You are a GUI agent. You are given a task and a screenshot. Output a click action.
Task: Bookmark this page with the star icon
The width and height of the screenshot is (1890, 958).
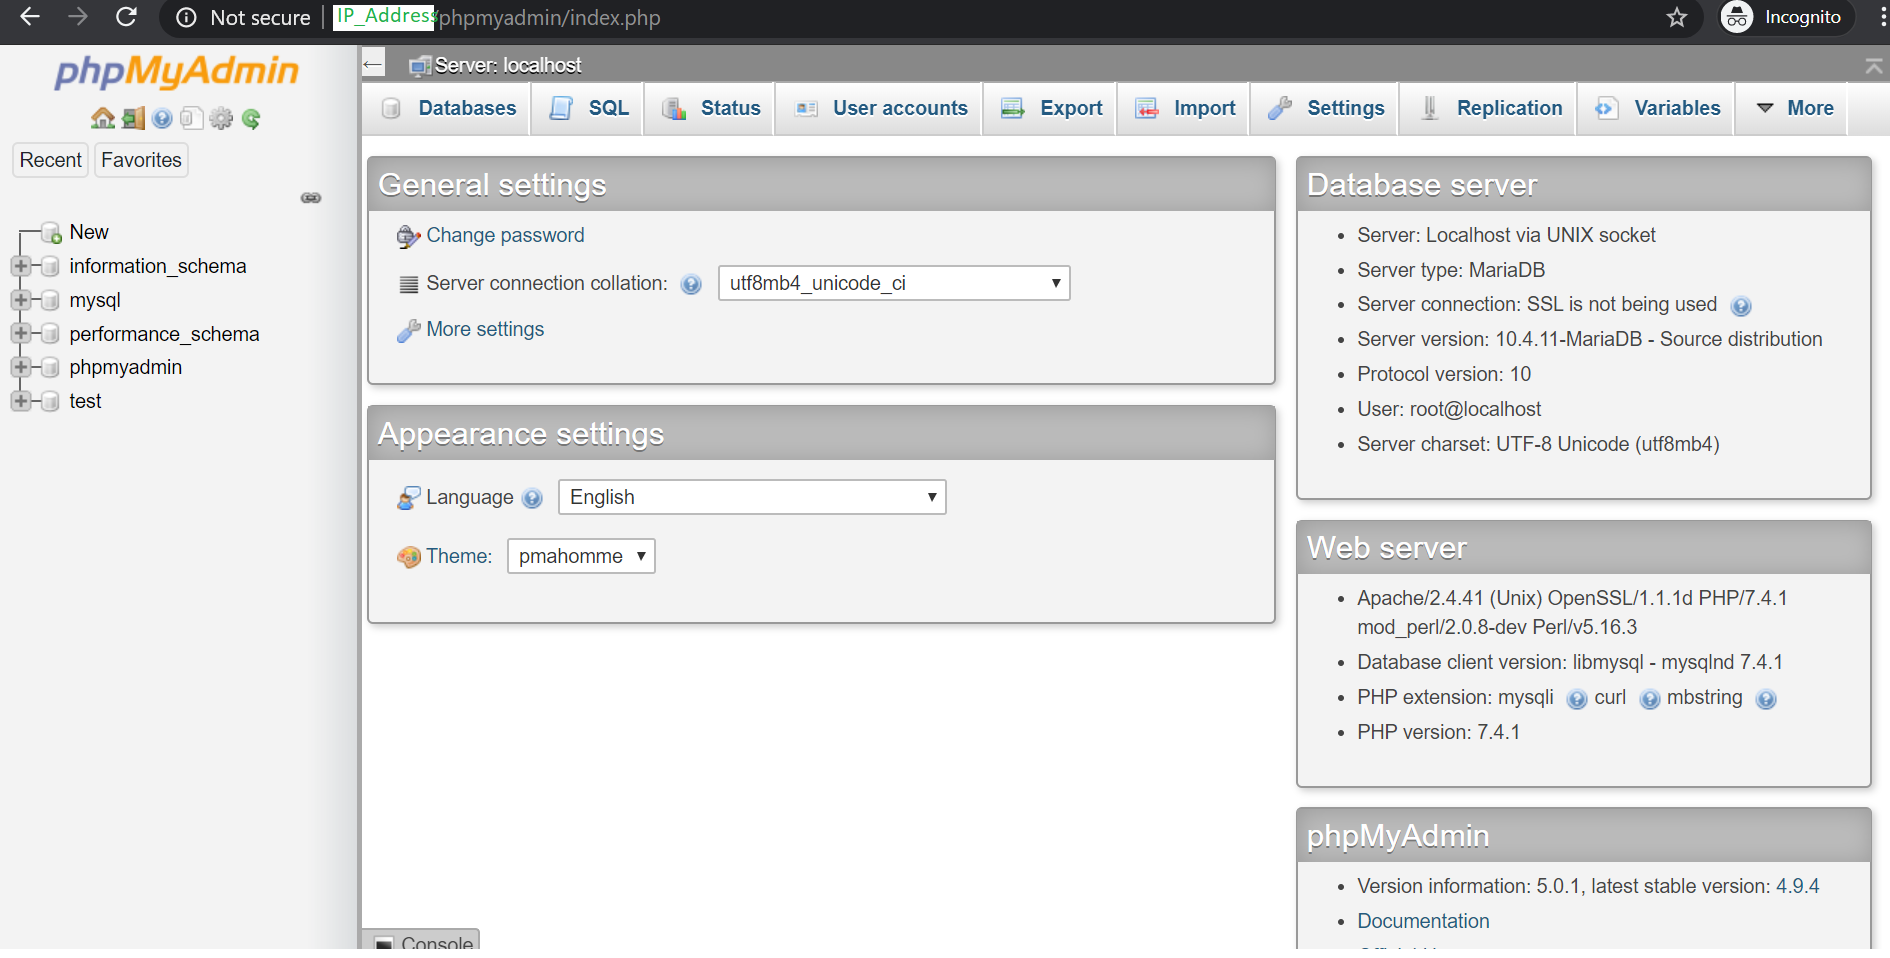point(1677,18)
